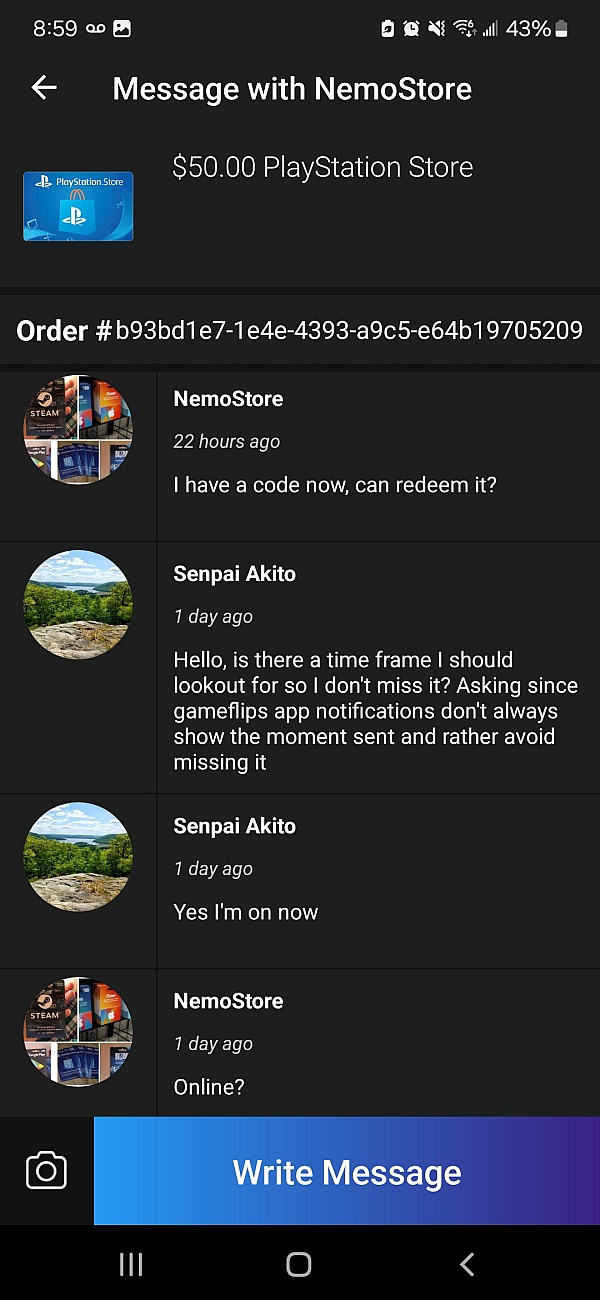
Task: Open camera to attach a photo
Action: [46, 1171]
